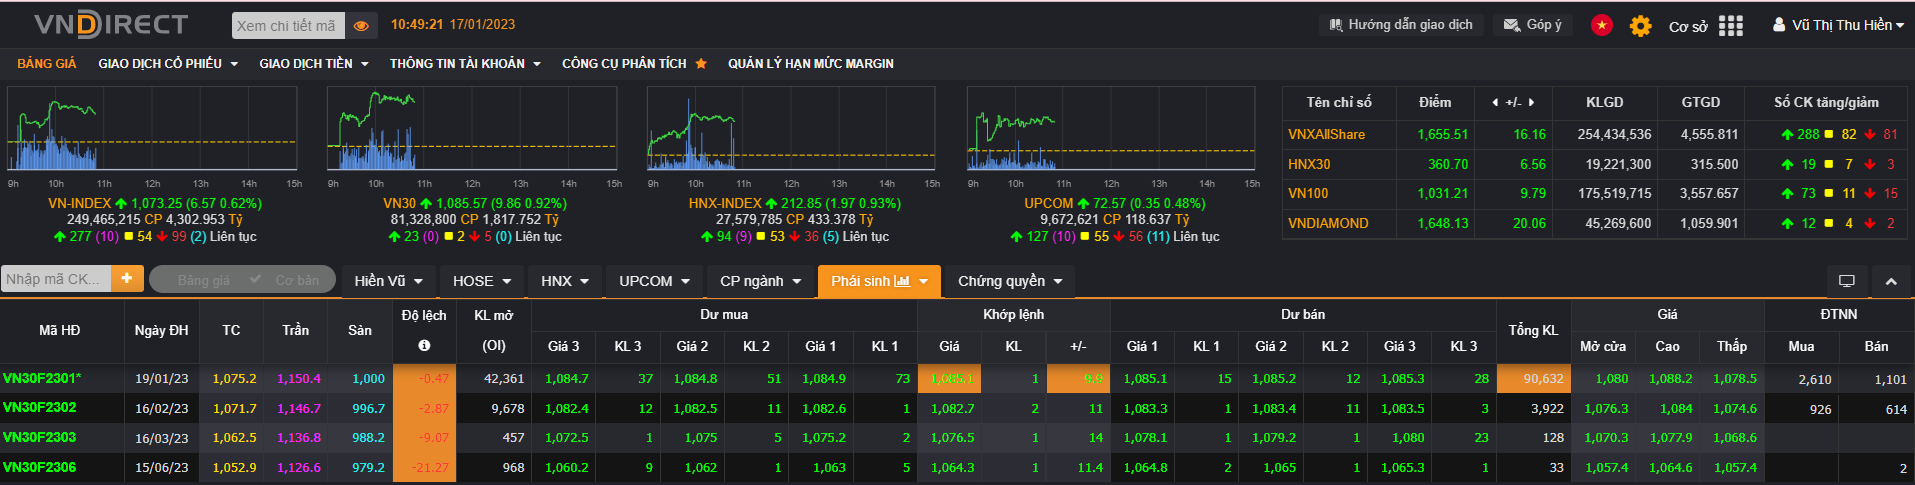Image resolution: width=1915 pixels, height=485 pixels.
Task: Expand the HOSE dropdown
Action: click(482, 281)
